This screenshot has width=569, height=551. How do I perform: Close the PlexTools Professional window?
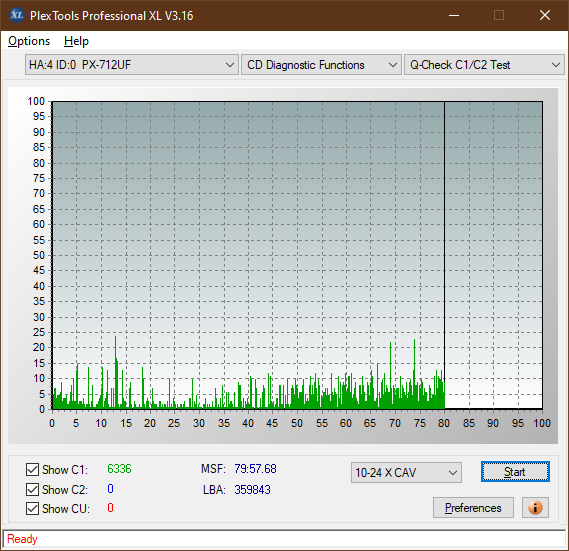coord(545,15)
